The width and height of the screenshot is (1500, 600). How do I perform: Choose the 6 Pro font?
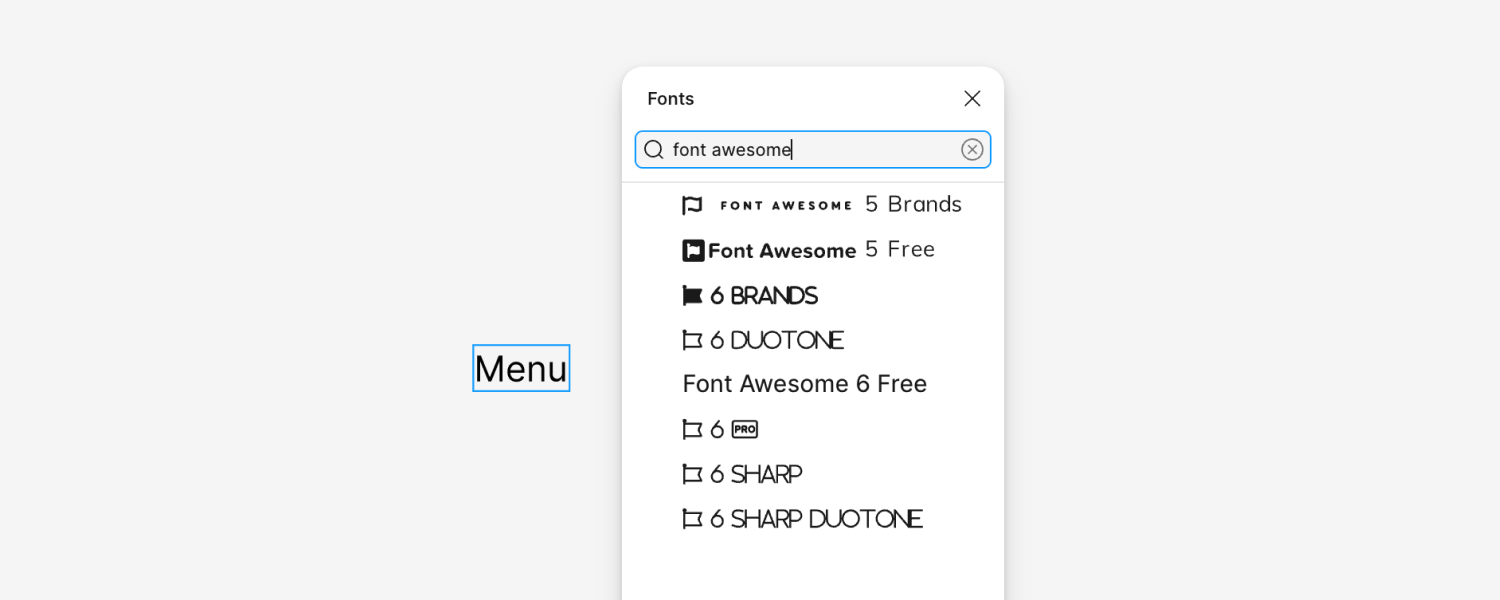click(x=720, y=429)
